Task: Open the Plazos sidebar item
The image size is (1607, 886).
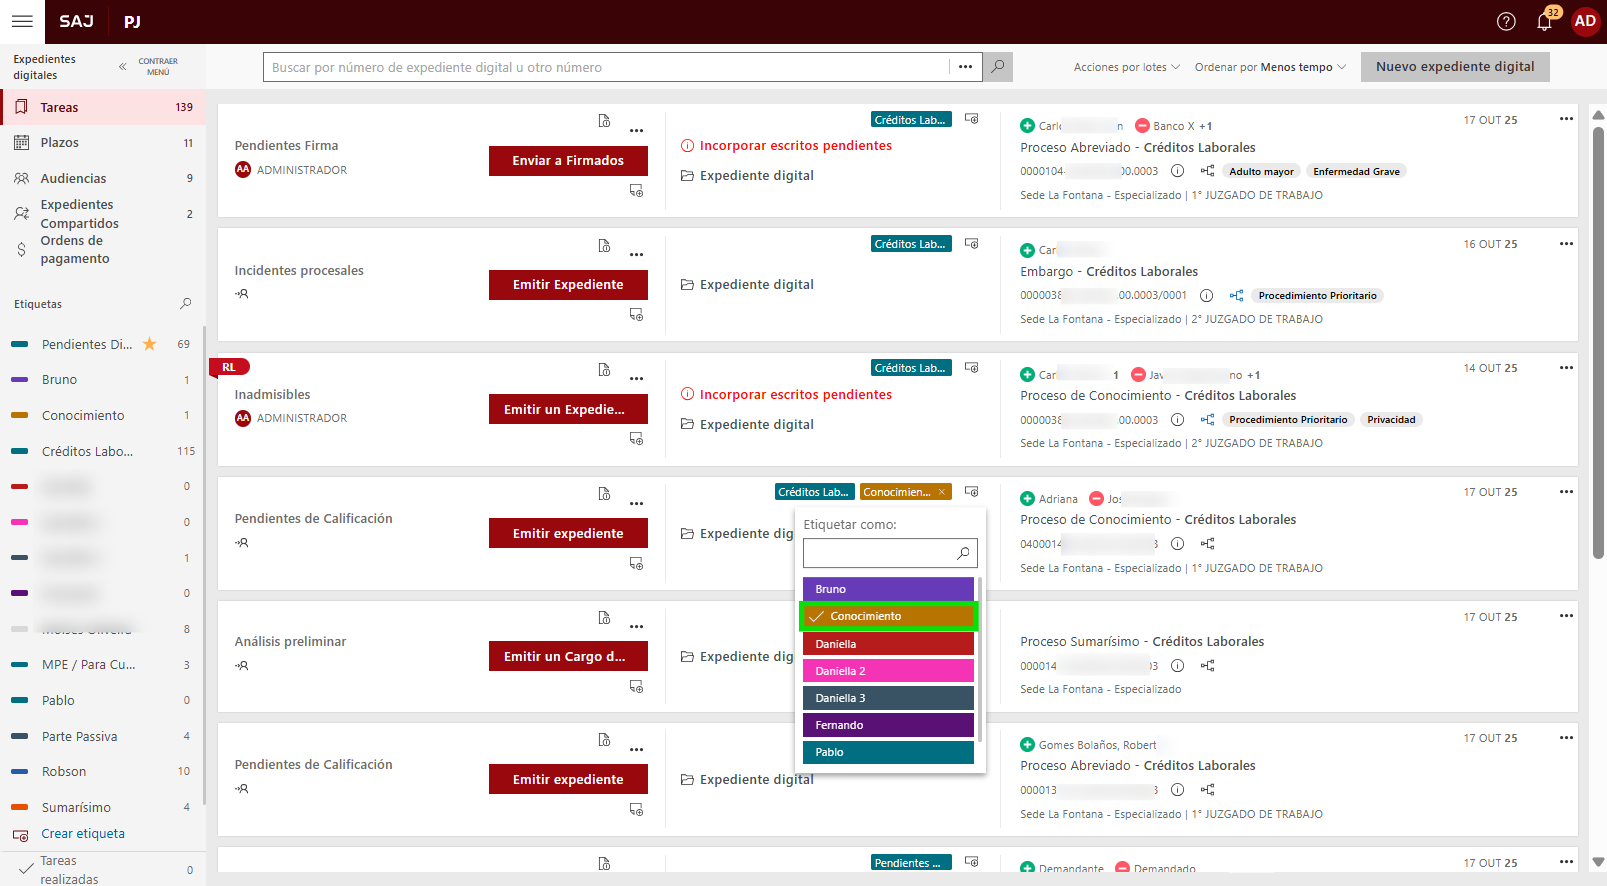Action: click(x=60, y=143)
